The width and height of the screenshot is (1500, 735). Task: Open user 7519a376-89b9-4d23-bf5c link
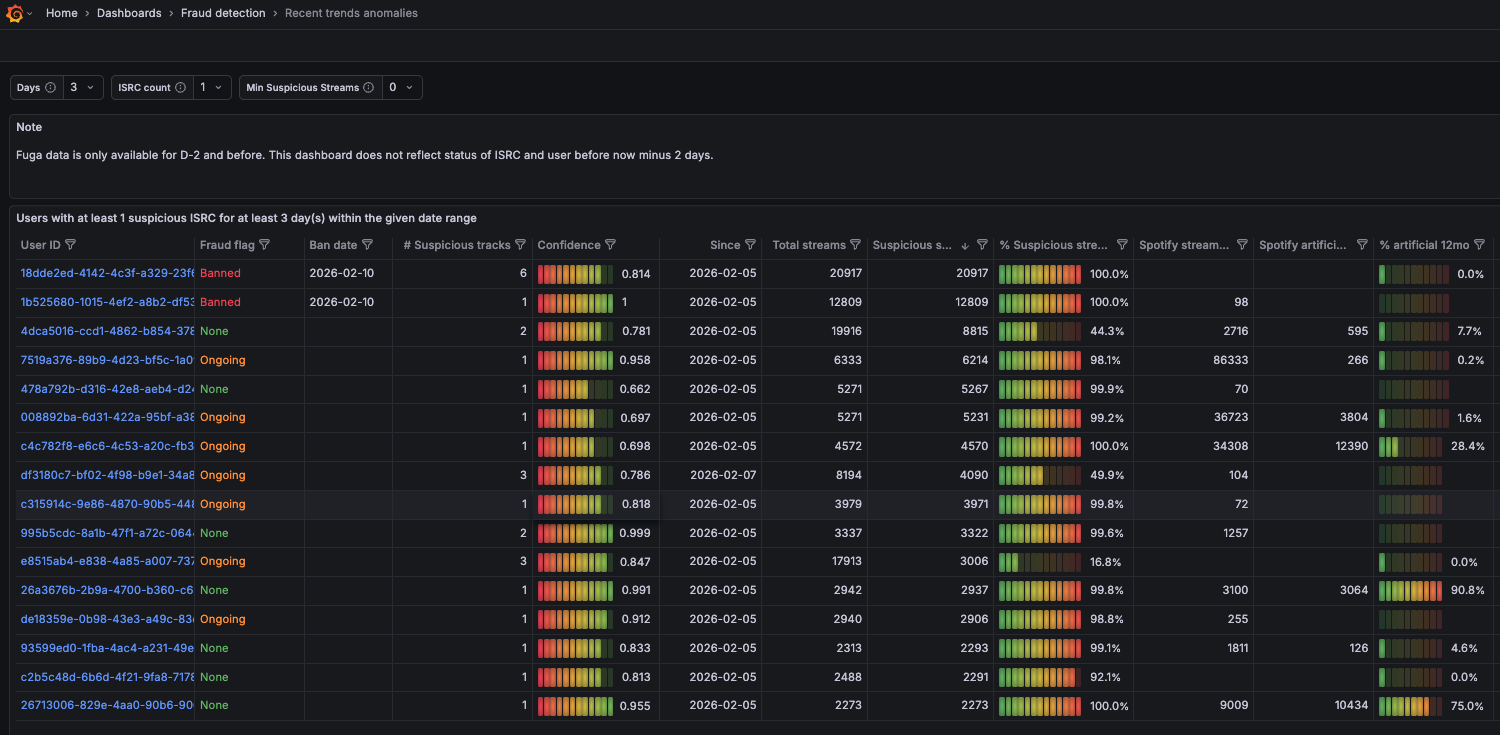tap(108, 360)
